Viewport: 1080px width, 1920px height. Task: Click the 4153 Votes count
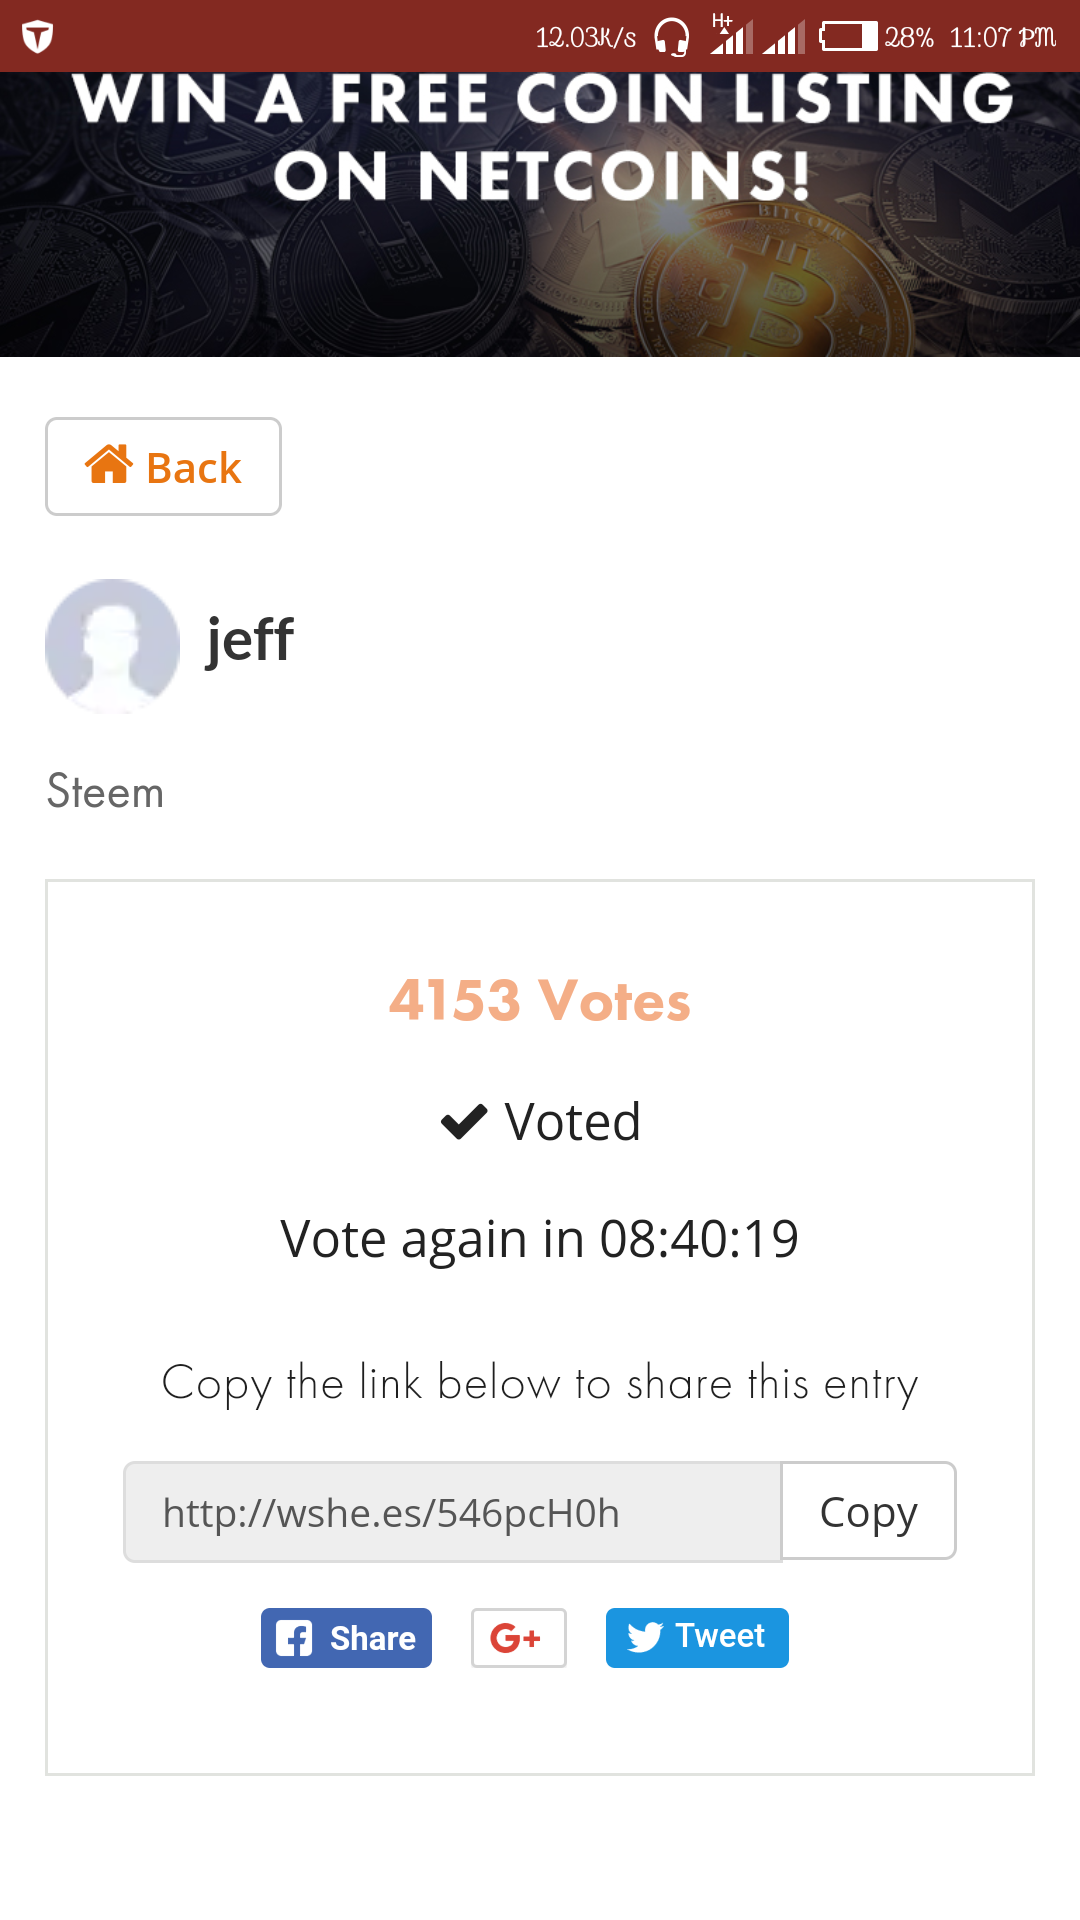point(540,1000)
